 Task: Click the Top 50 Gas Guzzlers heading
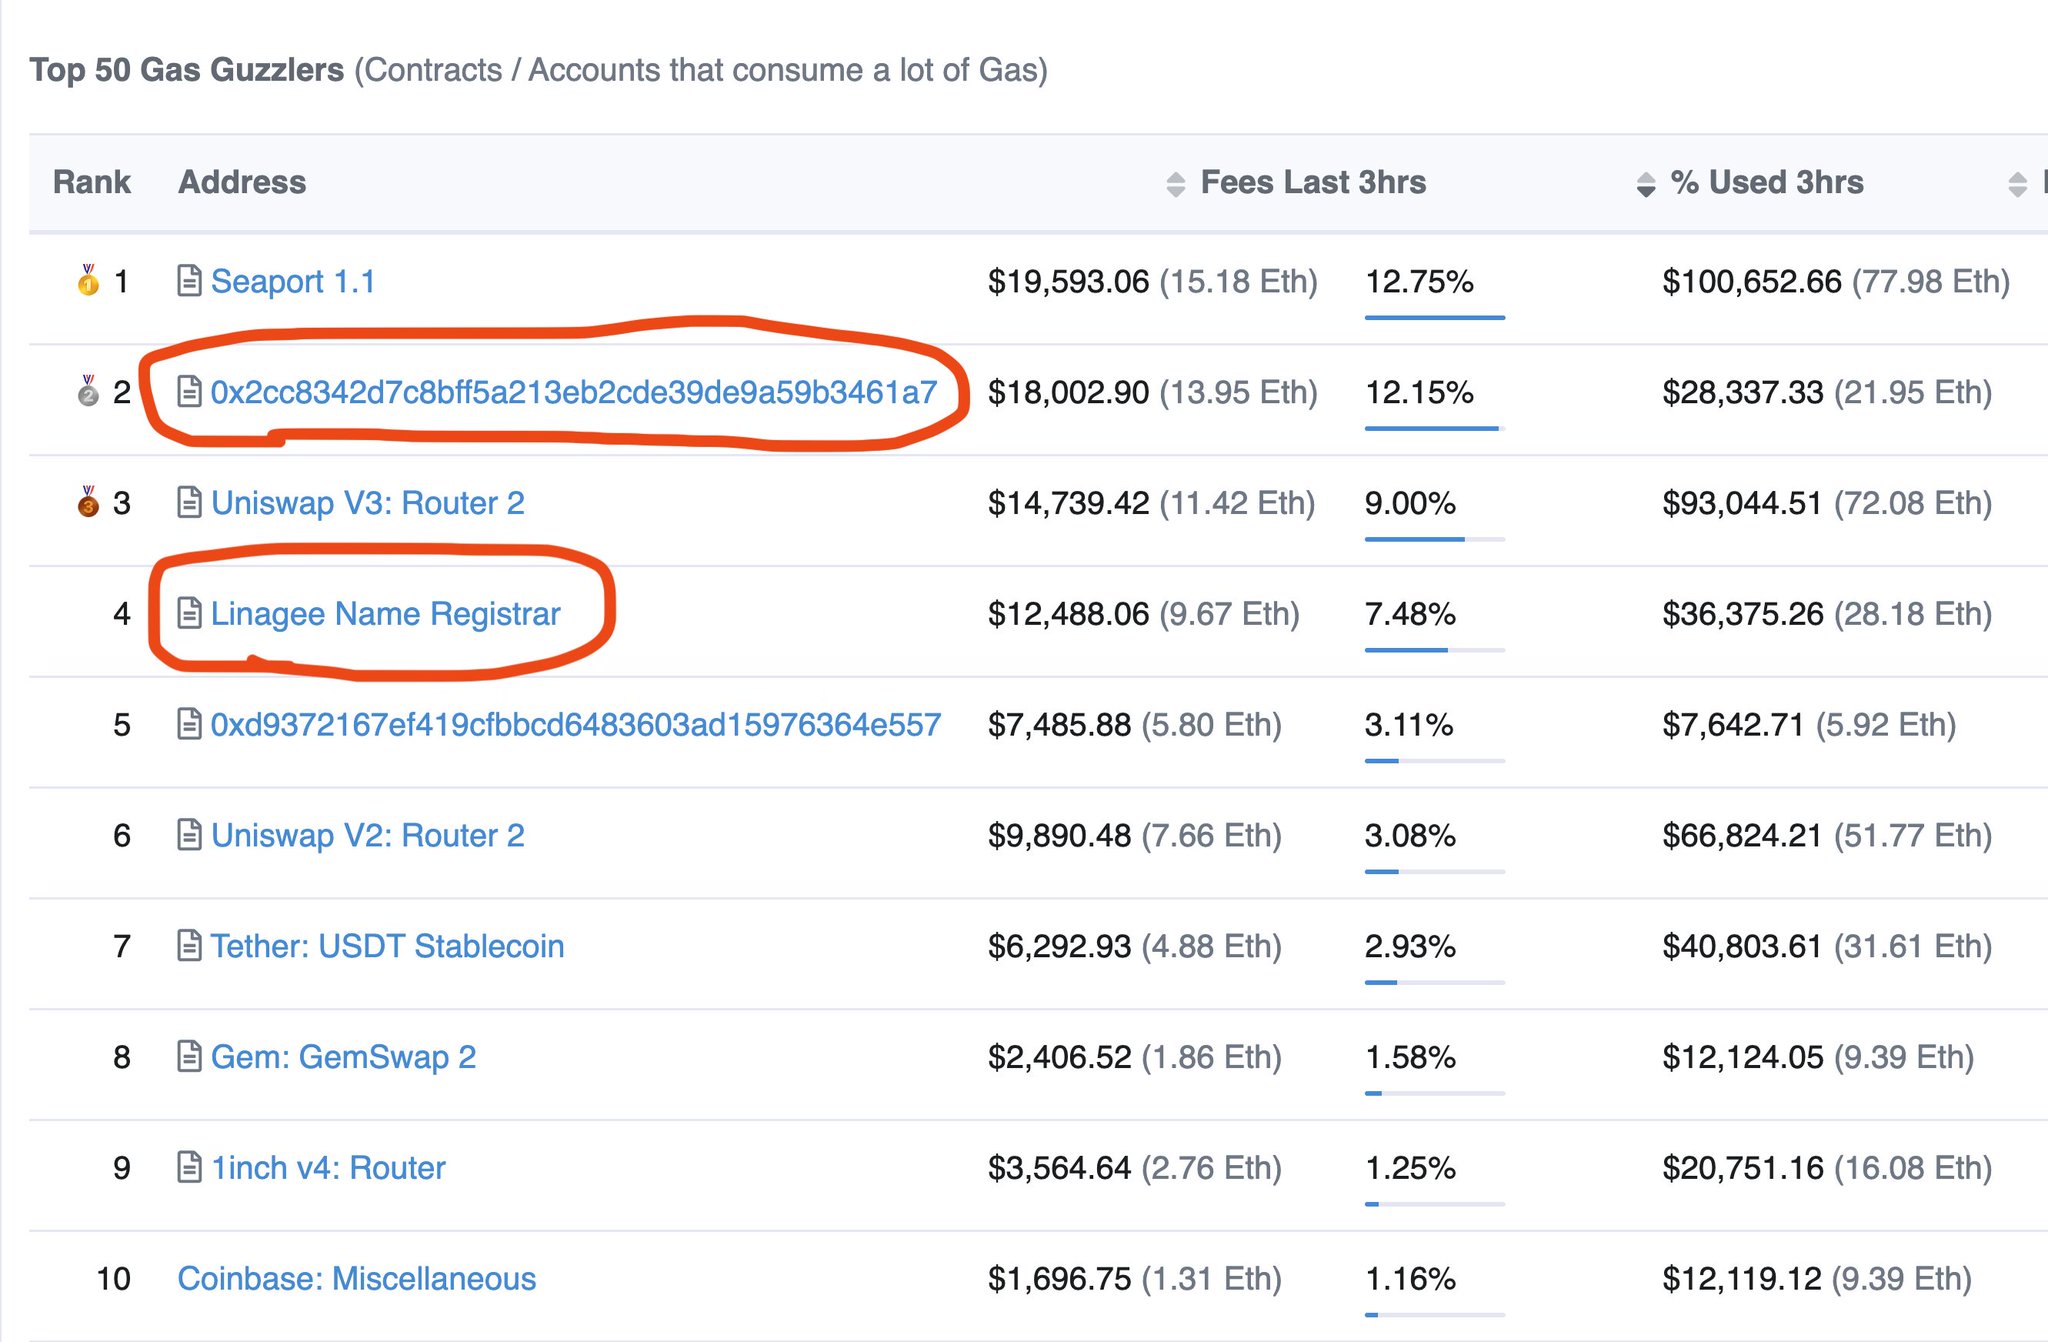point(187,69)
